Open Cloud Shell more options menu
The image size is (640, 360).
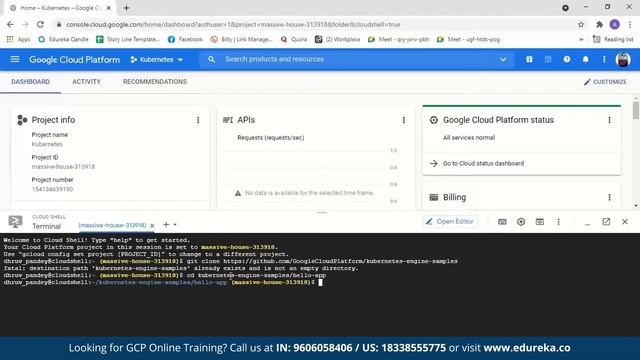coord(558,222)
